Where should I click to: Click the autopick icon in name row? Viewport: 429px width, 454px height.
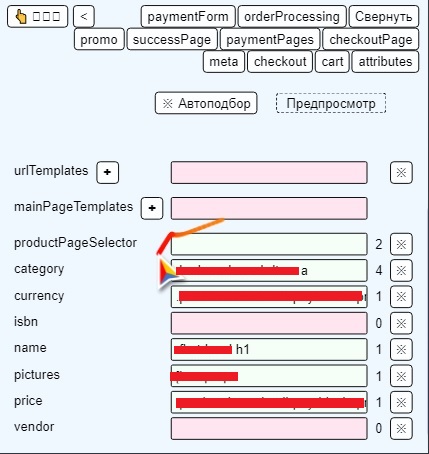(401, 349)
